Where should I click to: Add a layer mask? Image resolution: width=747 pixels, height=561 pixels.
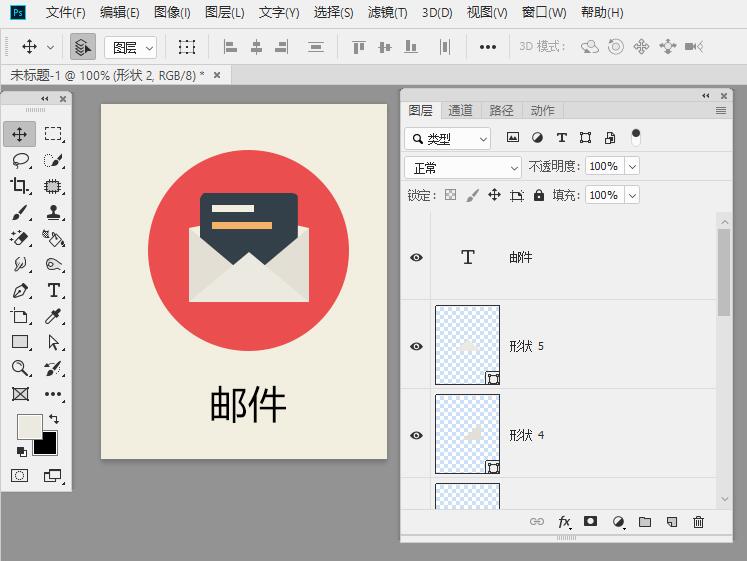pos(591,522)
